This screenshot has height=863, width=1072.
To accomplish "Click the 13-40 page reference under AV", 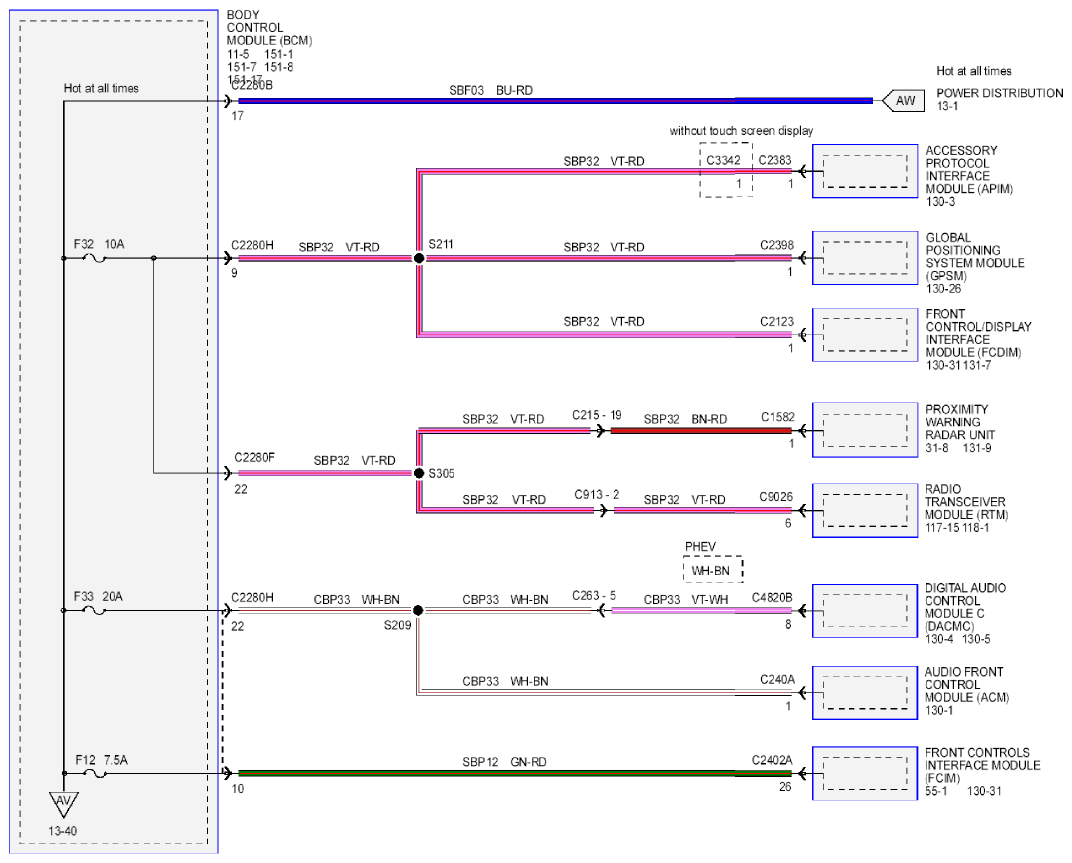I will point(62,832).
